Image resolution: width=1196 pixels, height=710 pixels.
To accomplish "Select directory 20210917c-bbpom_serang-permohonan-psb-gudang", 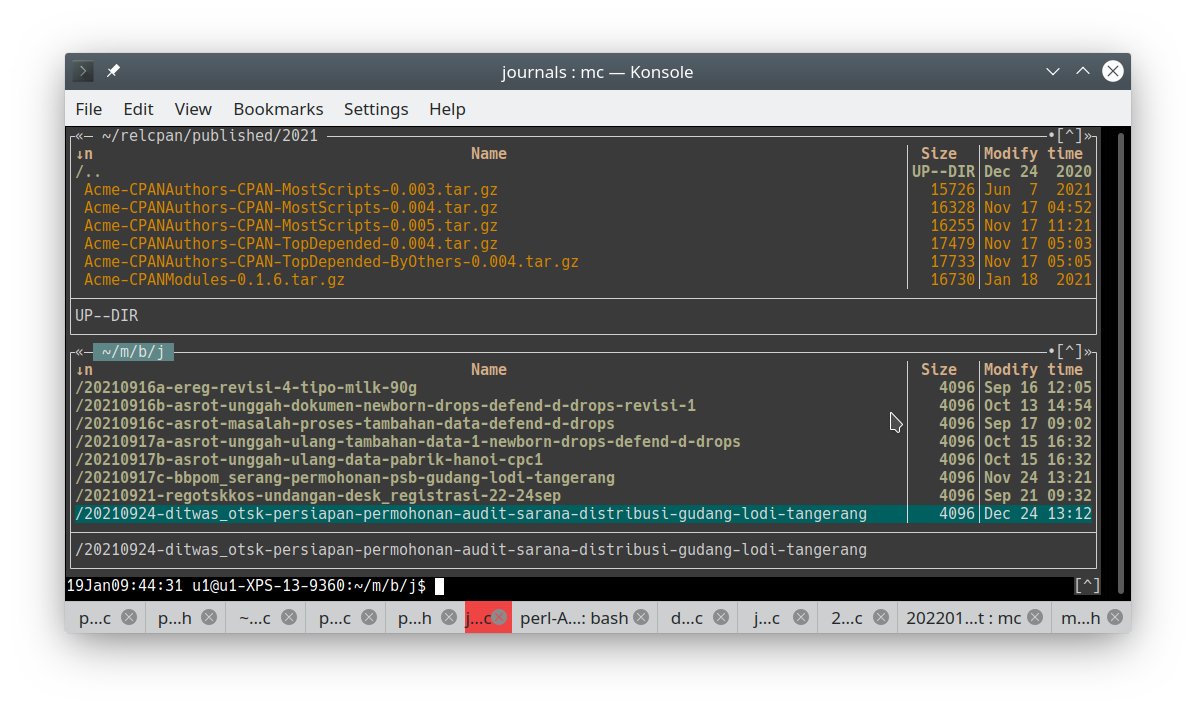I will point(345,478).
